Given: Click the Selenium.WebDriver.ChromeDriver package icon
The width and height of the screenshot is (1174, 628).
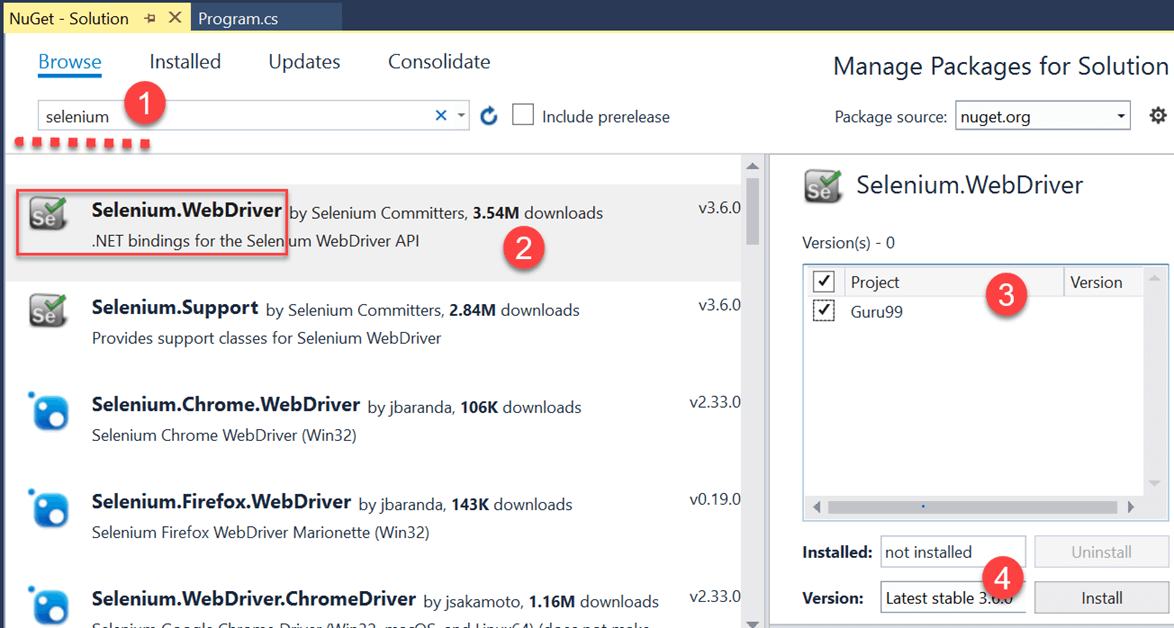Looking at the screenshot, I should [49, 604].
